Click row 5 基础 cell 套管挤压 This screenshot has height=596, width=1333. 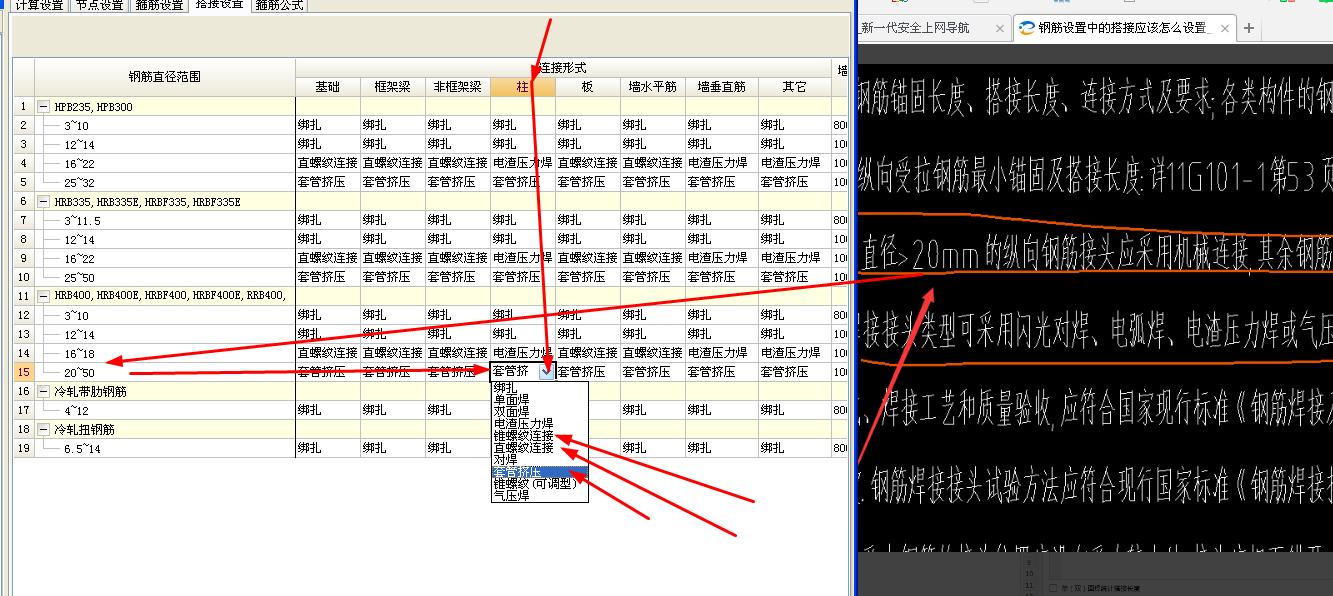click(328, 182)
